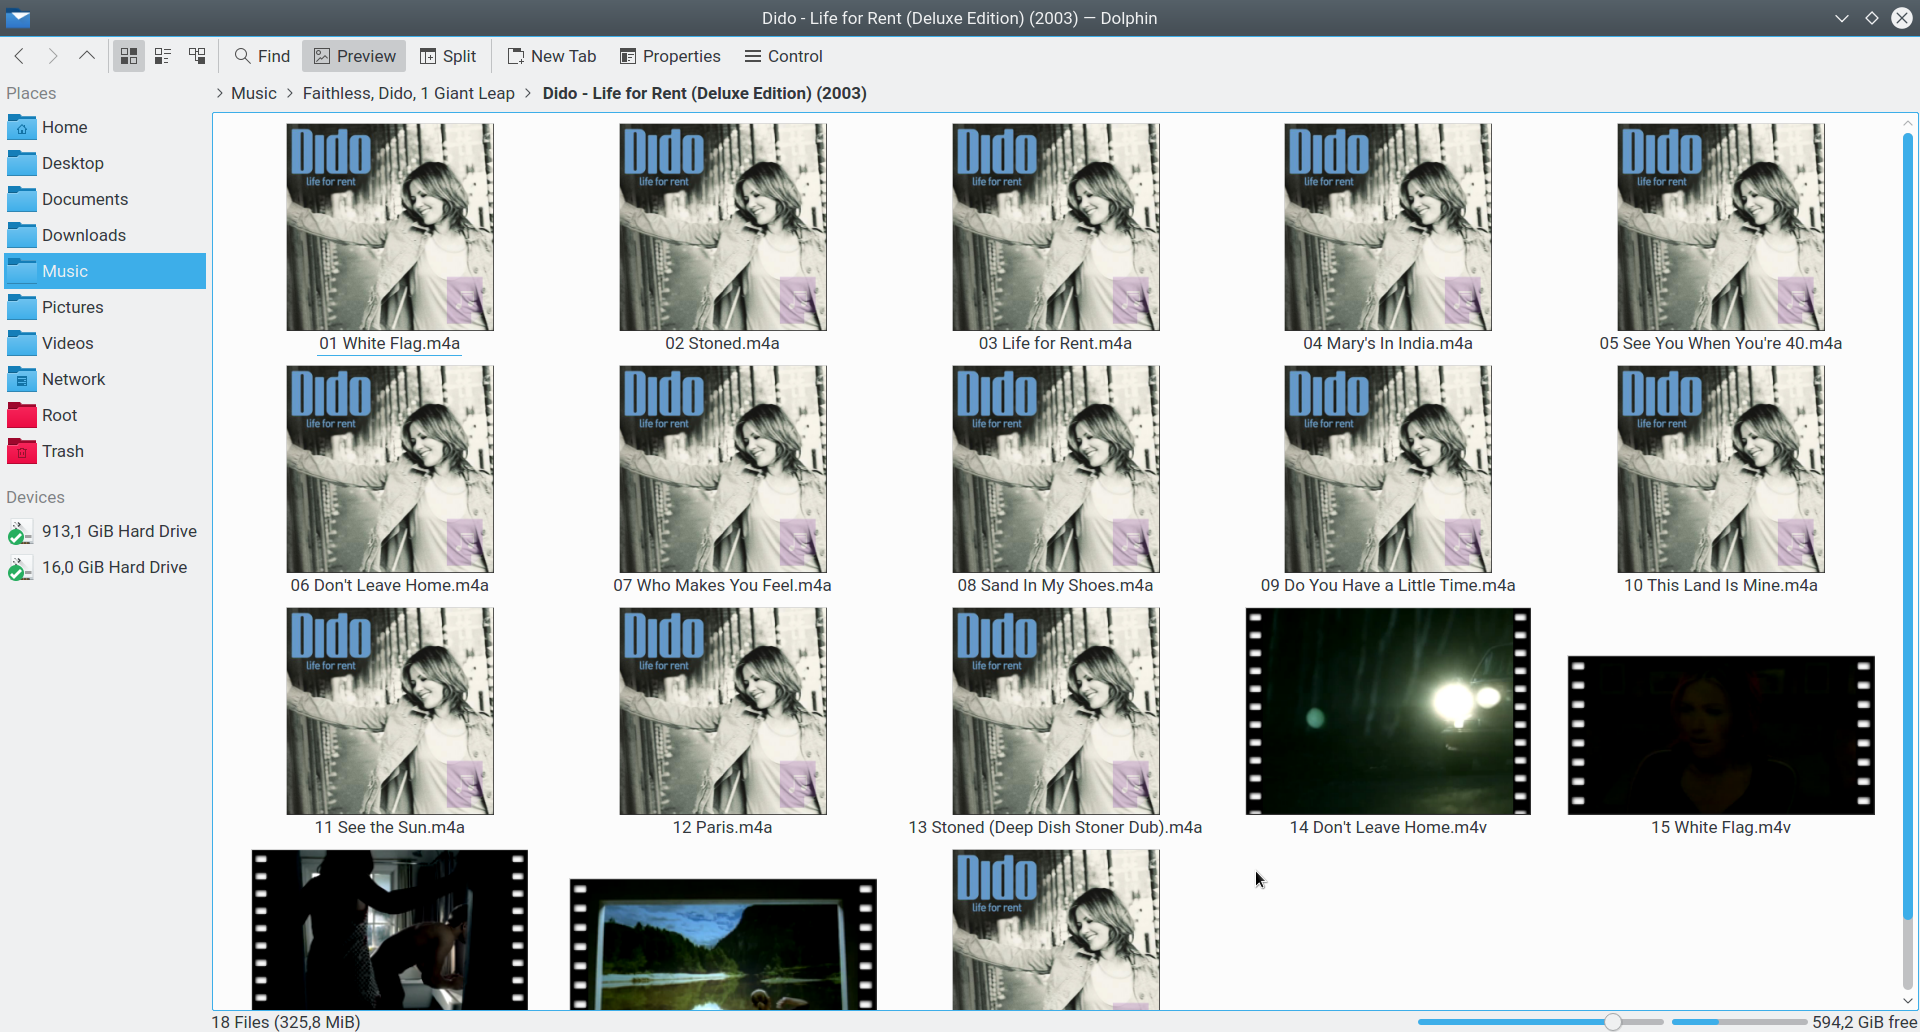The height and width of the screenshot is (1032, 1920).
Task: Open Desktop in Places panel
Action: [105, 163]
